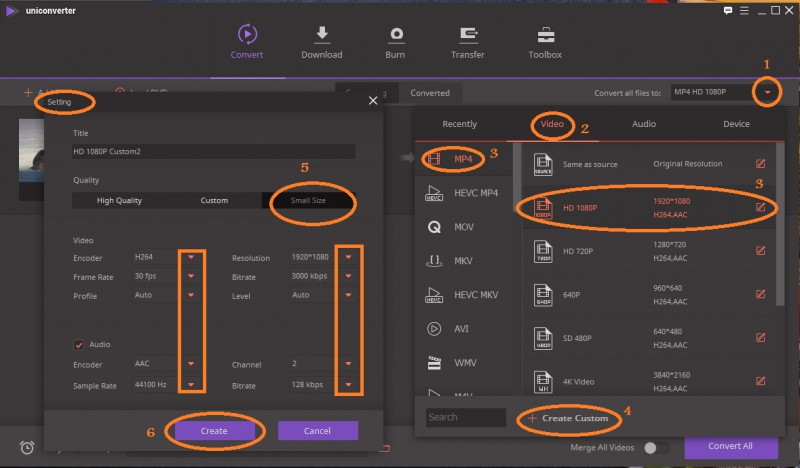Click the format Search box
This screenshot has width=800, height=468.
point(466,417)
